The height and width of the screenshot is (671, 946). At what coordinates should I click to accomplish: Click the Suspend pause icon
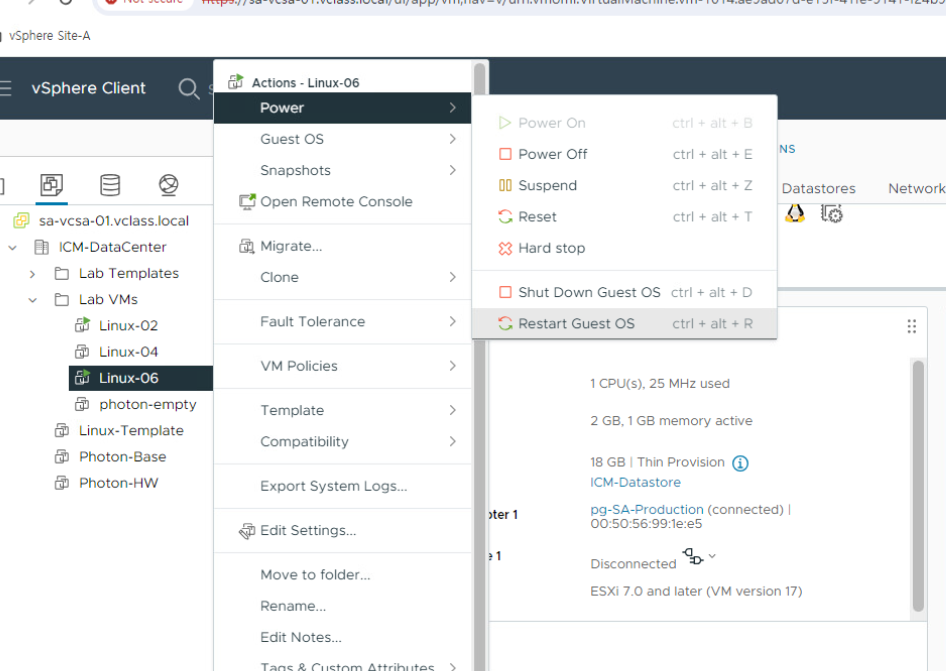tap(505, 186)
